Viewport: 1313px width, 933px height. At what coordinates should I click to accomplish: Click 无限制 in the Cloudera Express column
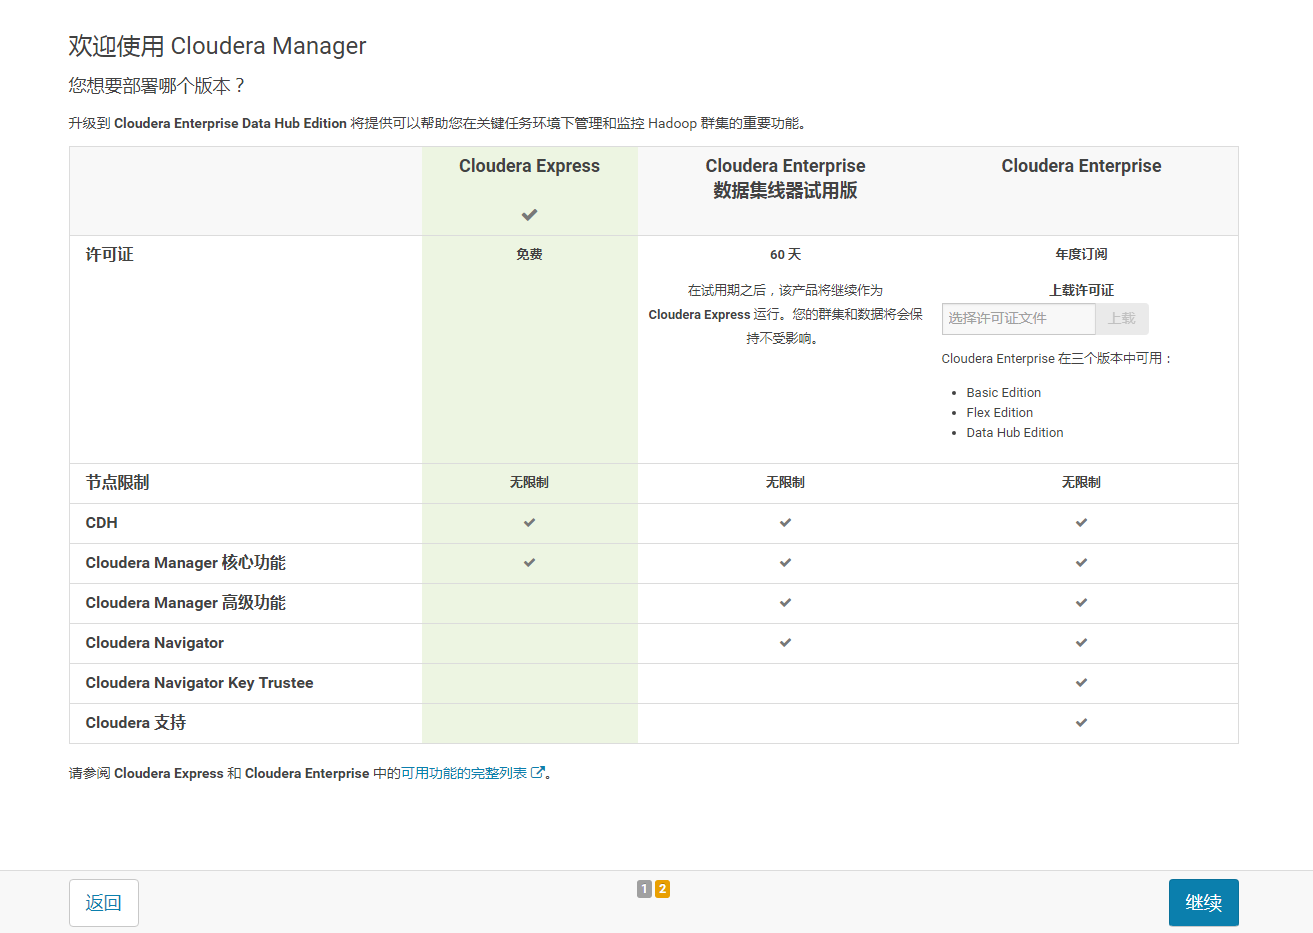click(x=529, y=483)
